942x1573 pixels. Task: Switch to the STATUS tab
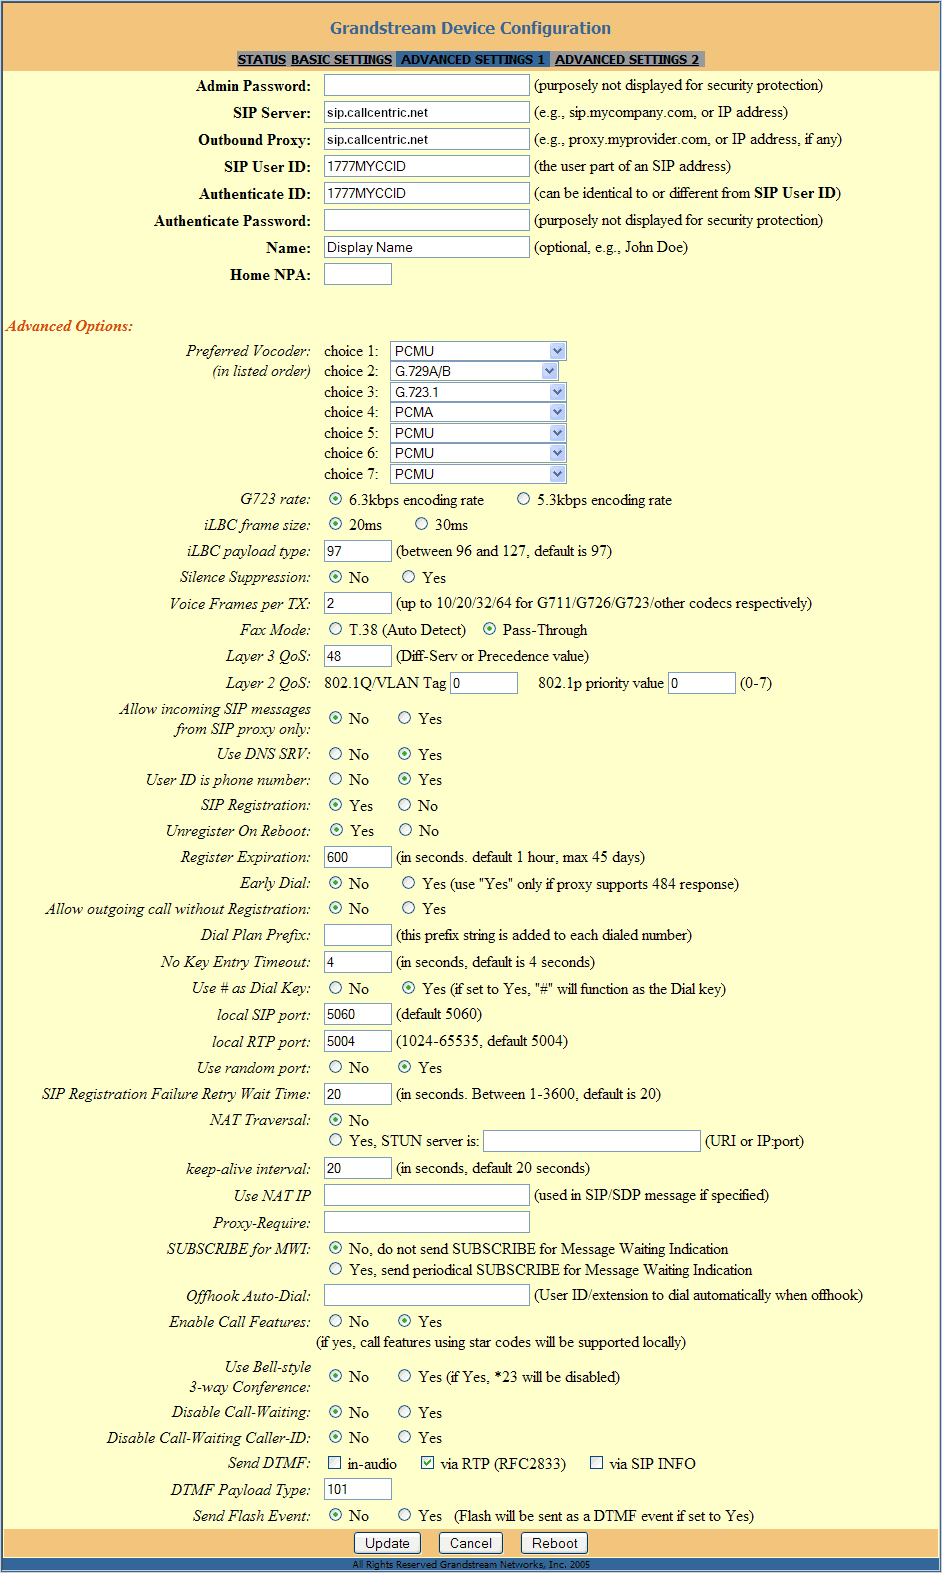click(262, 60)
